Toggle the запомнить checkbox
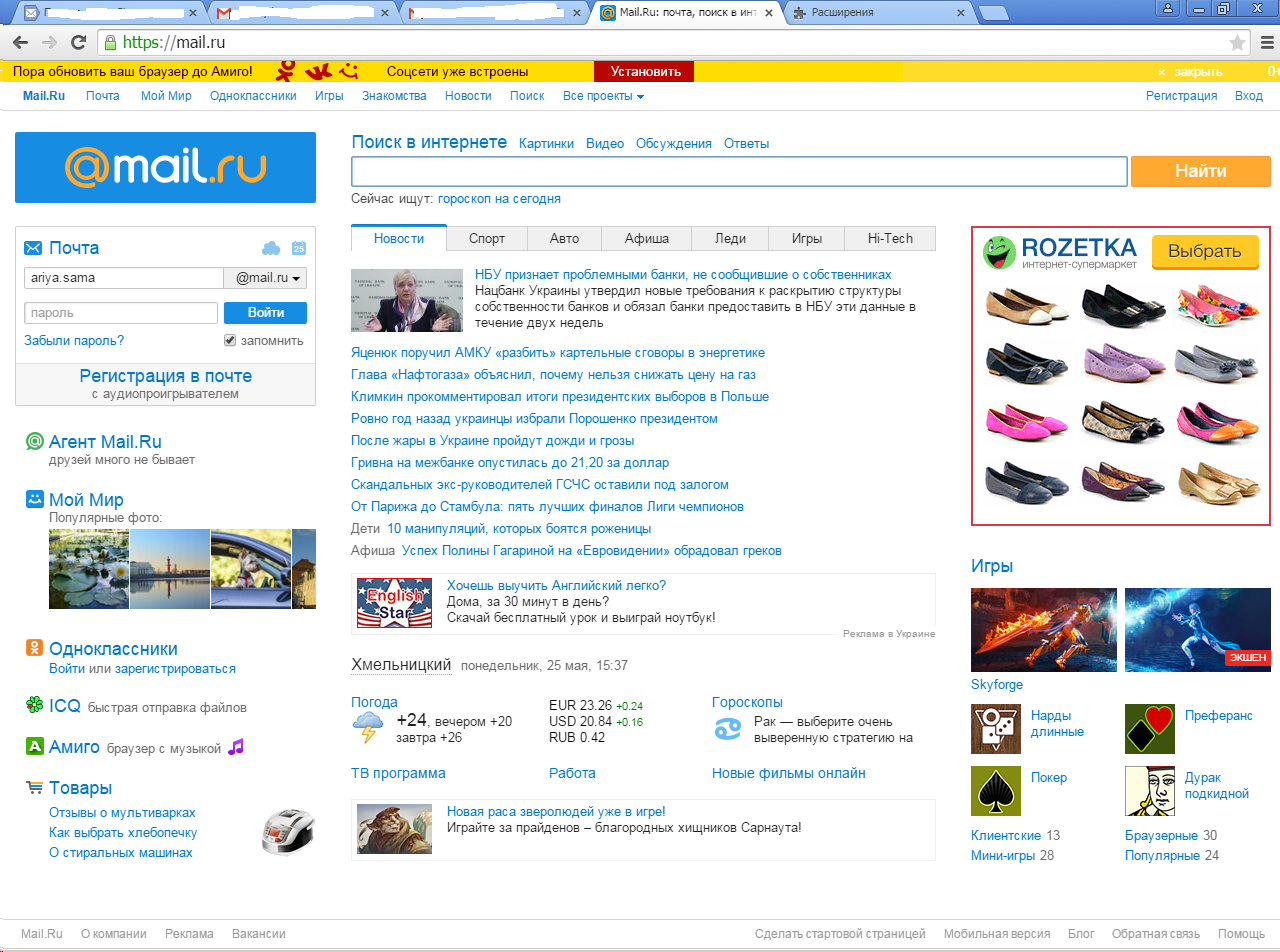The height and width of the screenshot is (952, 1280). pos(230,341)
